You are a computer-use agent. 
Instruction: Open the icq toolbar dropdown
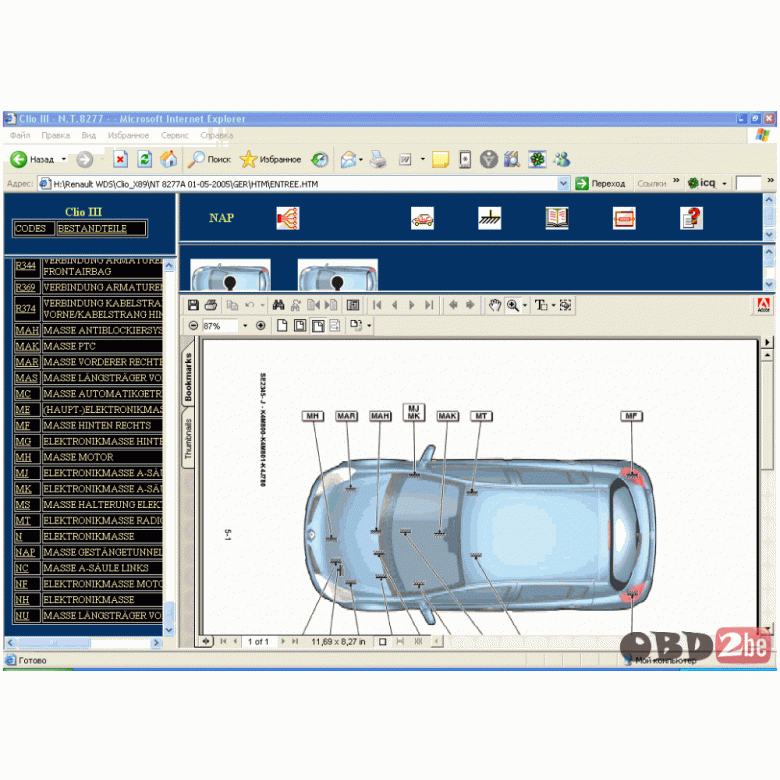pyautogui.click(x=724, y=184)
